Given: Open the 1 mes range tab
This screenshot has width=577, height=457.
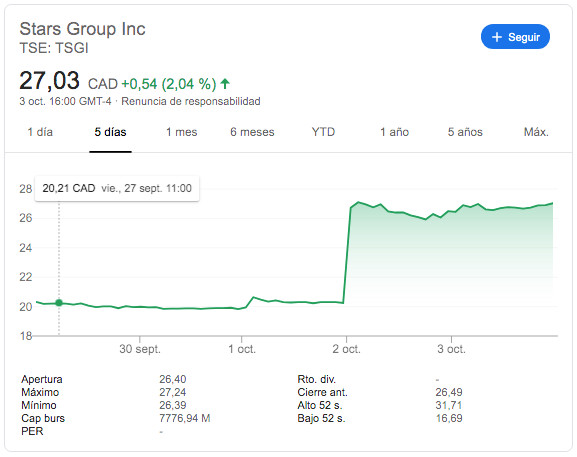Looking at the screenshot, I should click(x=181, y=132).
